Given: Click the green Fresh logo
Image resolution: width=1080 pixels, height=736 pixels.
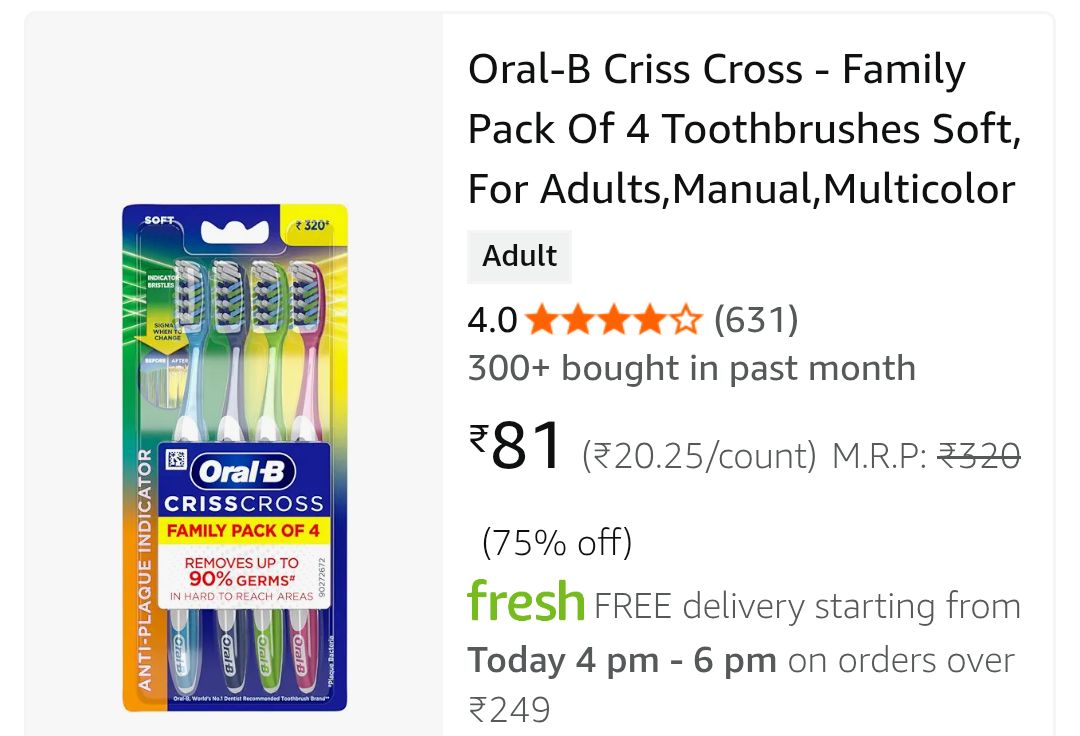Looking at the screenshot, I should coord(526,602).
